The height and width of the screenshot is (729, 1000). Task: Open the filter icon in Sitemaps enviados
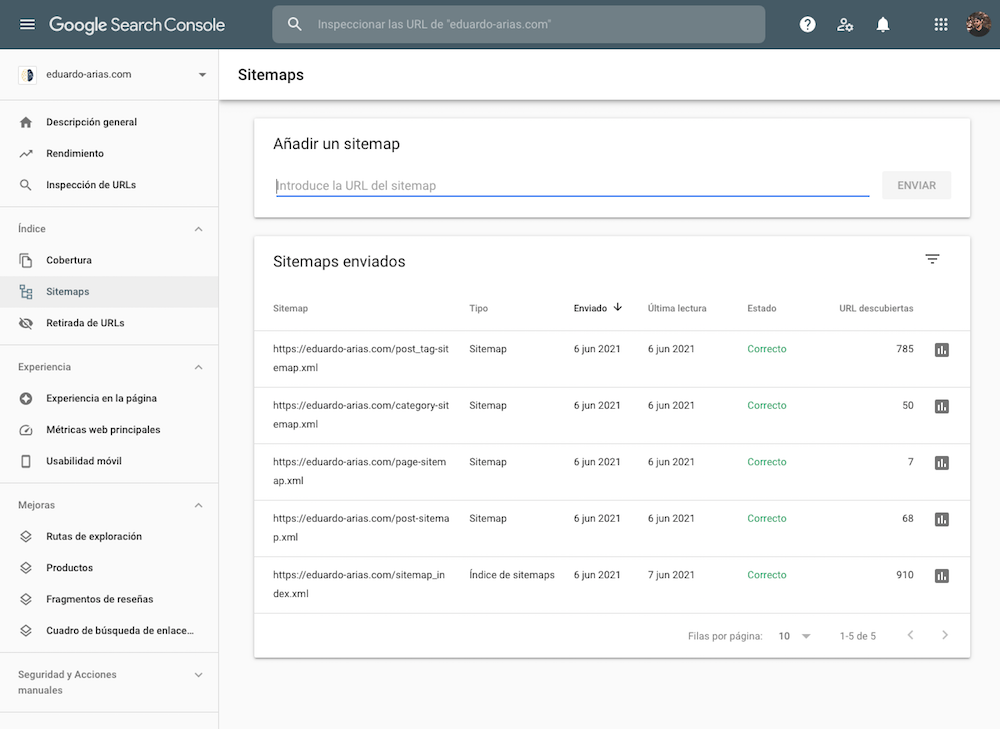pos(932,259)
